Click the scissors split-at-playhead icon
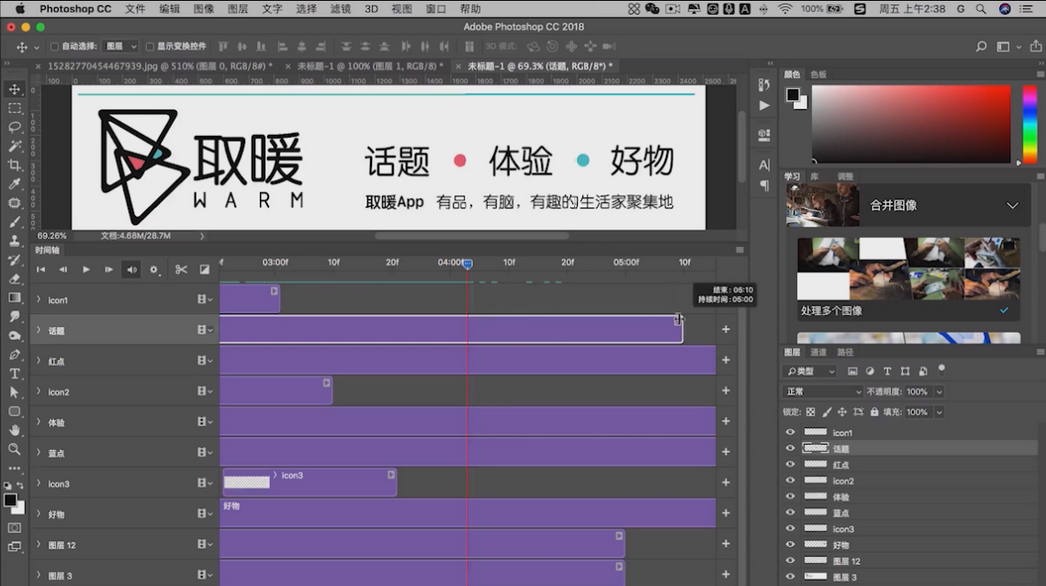The image size is (1046, 586). [x=181, y=269]
